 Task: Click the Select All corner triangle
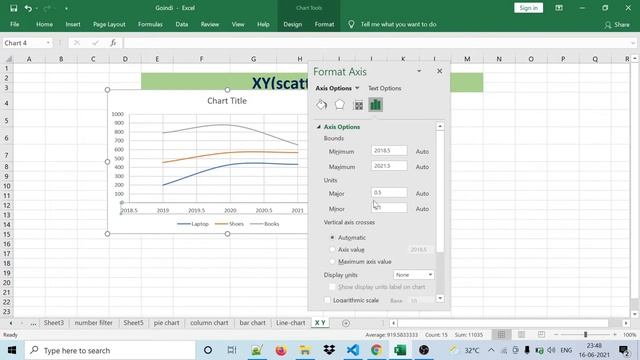9,59
